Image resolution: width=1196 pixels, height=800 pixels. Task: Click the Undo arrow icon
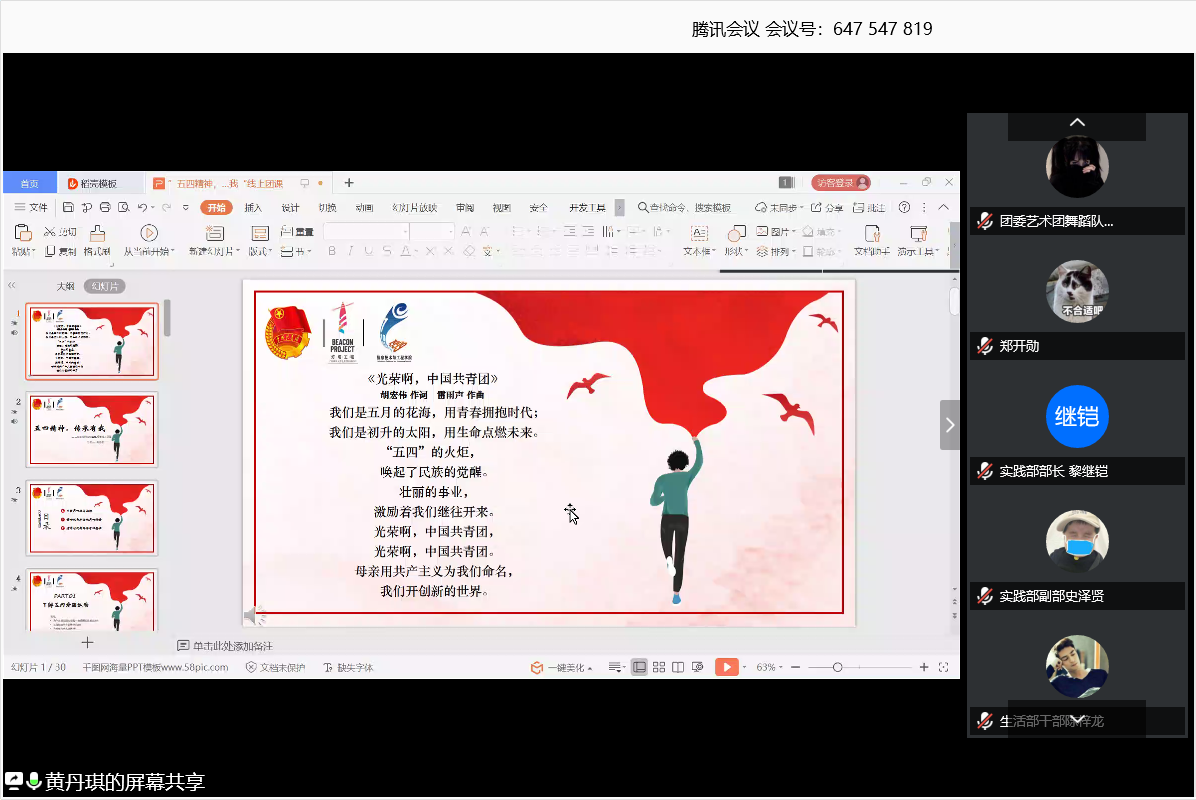pyautogui.click(x=142, y=208)
